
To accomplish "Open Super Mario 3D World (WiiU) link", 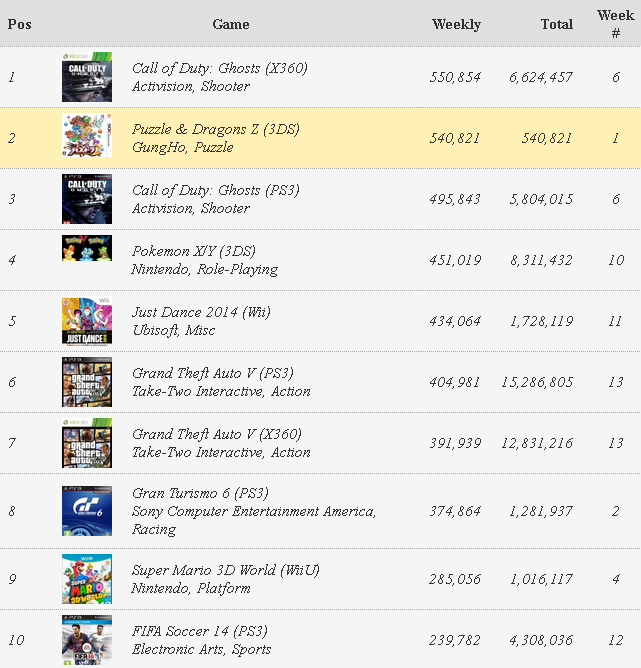I will 226,570.
